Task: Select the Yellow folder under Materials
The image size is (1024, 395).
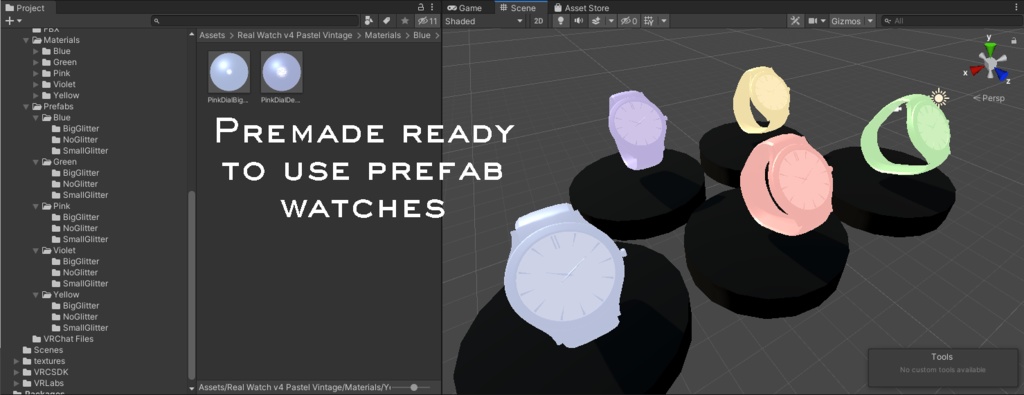Action: (x=61, y=95)
